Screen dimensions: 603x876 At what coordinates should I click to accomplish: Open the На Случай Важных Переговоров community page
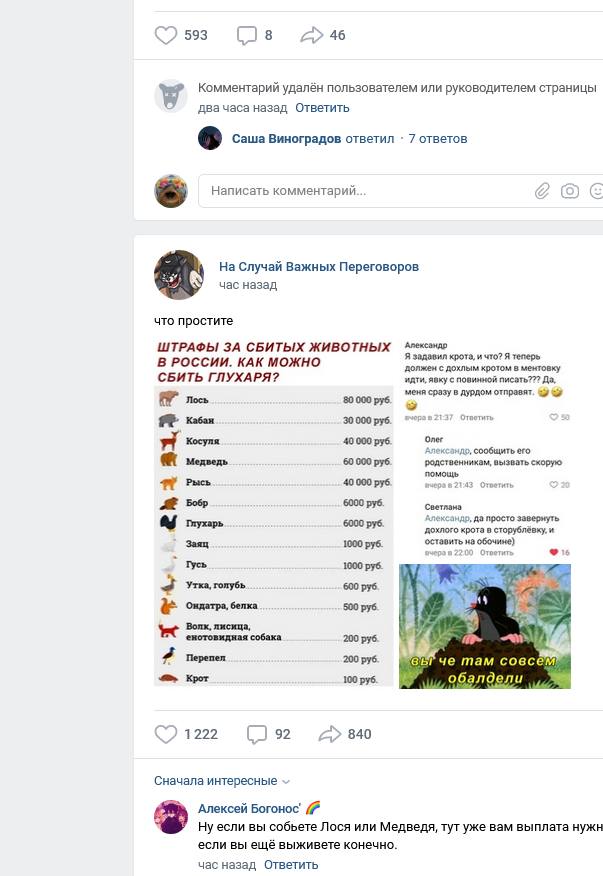coord(319,266)
